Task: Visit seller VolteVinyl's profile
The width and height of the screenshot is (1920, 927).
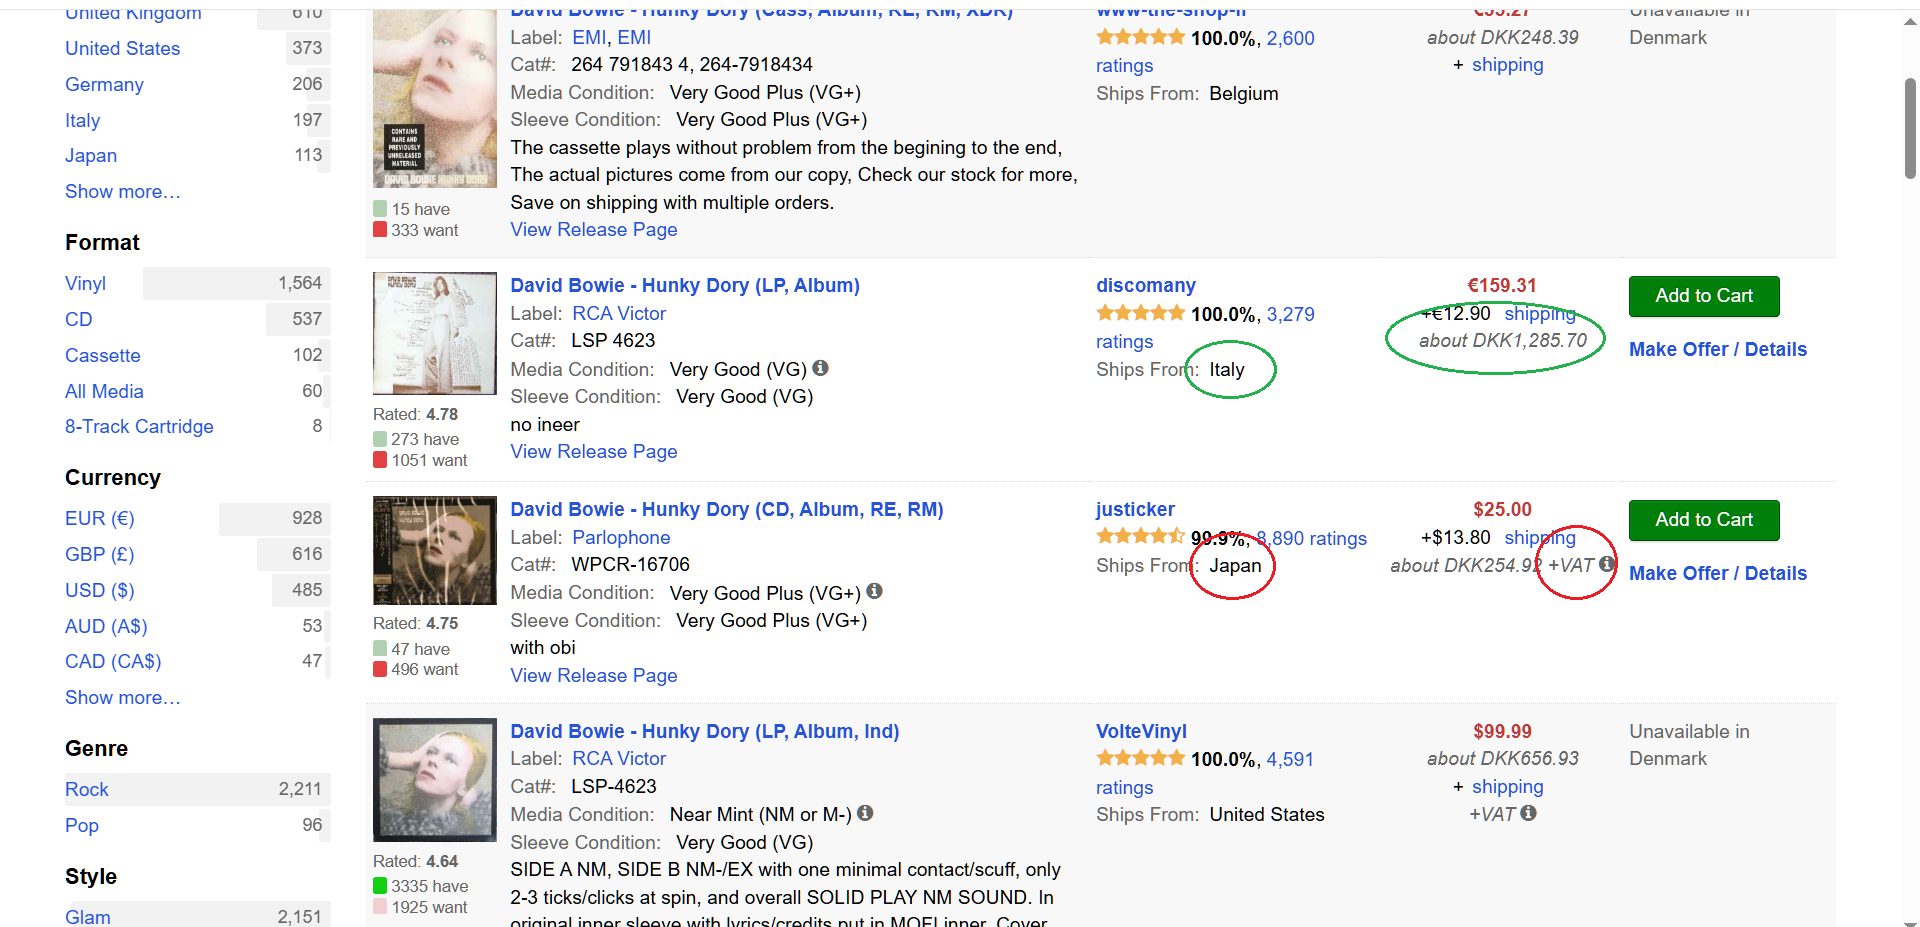Action: 1141,731
